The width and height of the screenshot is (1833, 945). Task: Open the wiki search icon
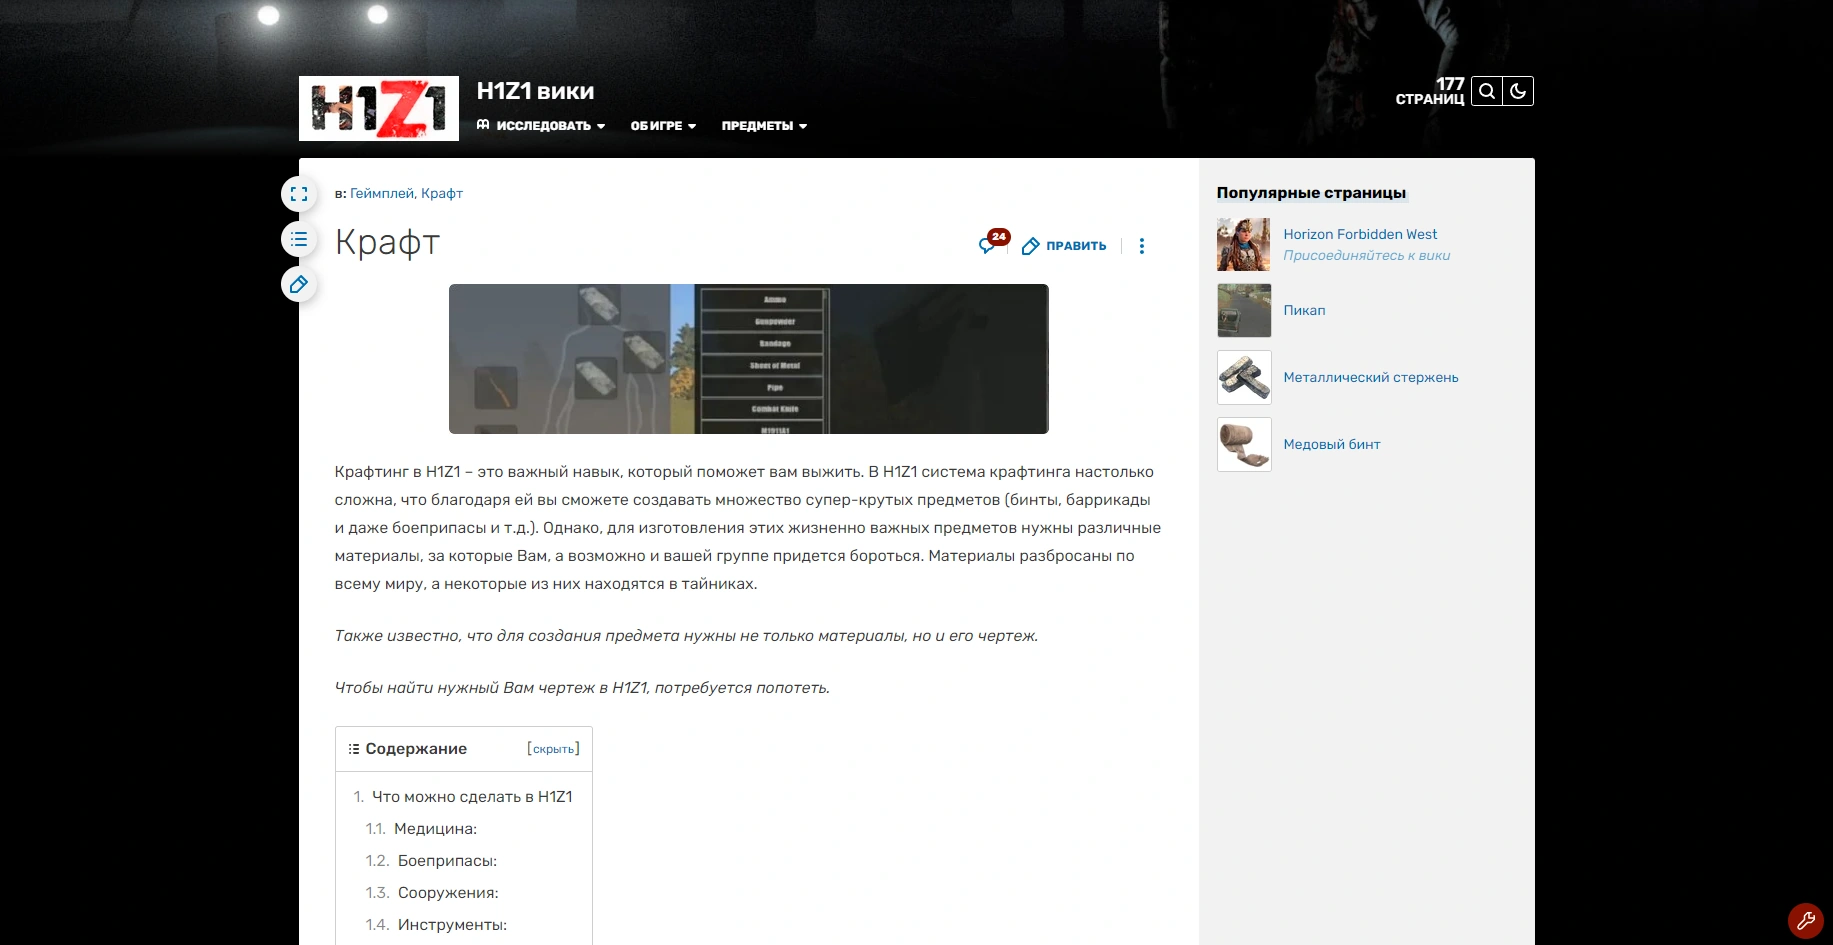point(1487,91)
